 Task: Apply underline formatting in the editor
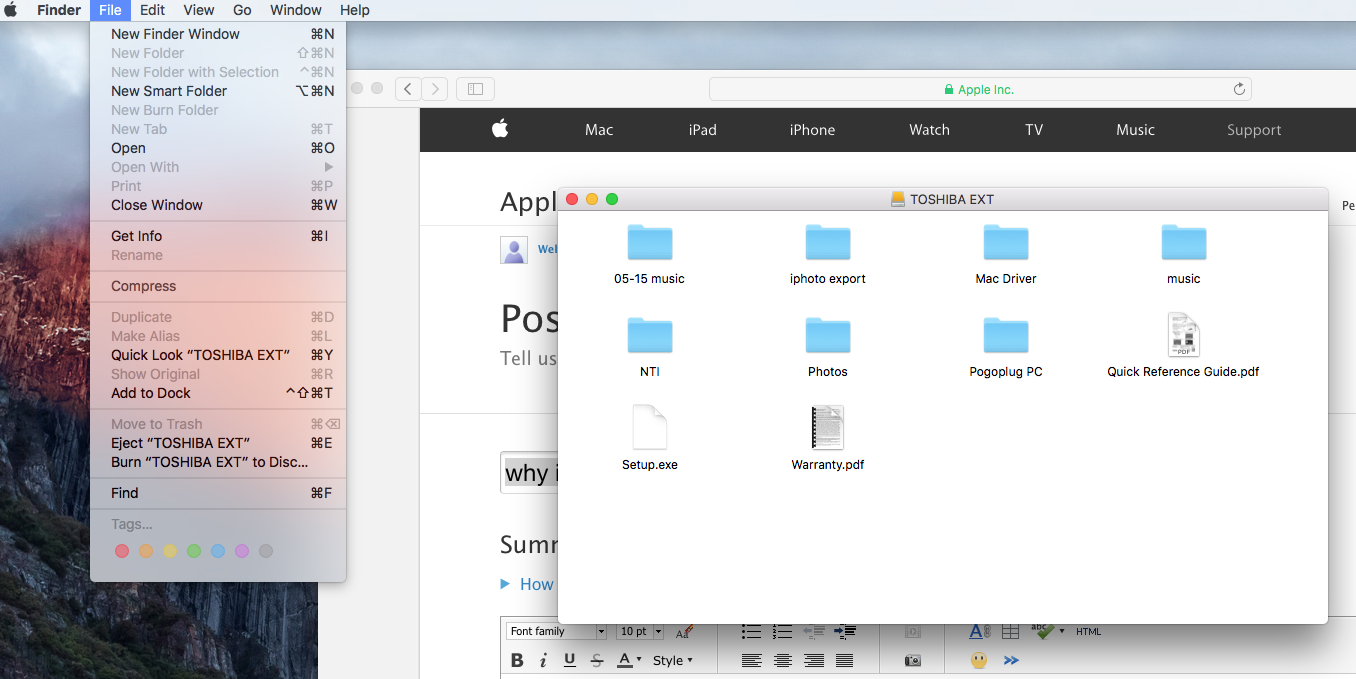pyautogui.click(x=570, y=660)
